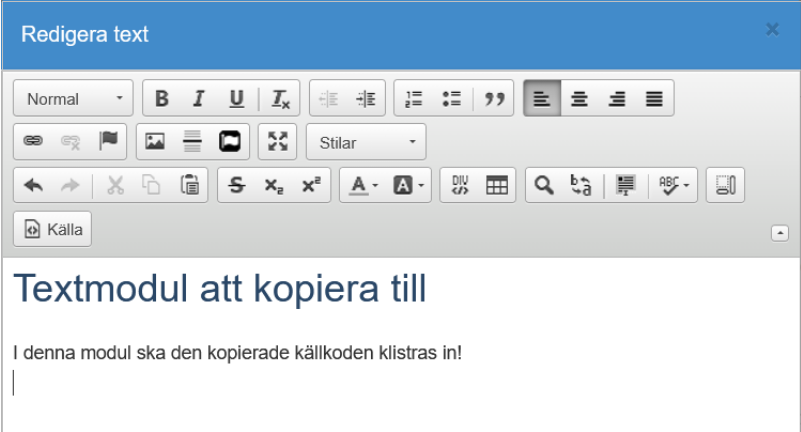This screenshot has width=801, height=432.
Task: Insert a link with the chain icon
Action: [x=32, y=142]
